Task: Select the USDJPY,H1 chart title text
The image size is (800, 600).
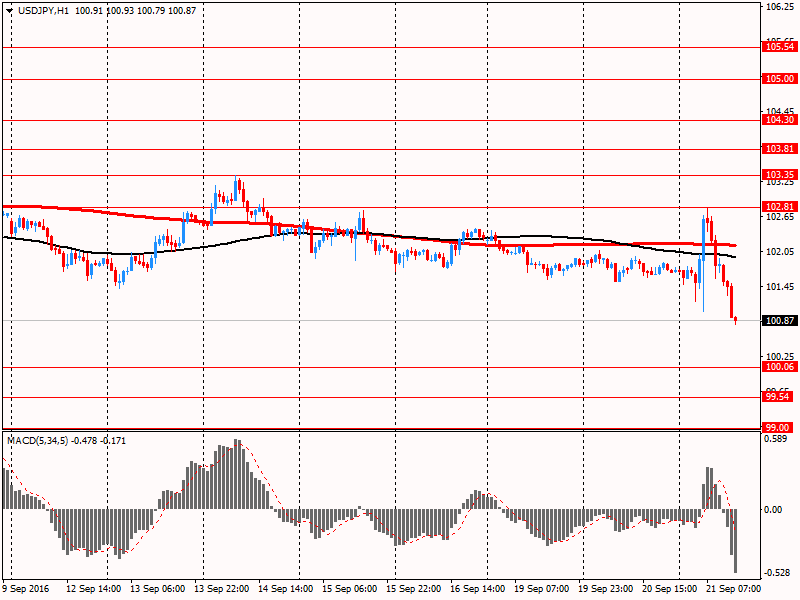Action: pyautogui.click(x=43, y=11)
